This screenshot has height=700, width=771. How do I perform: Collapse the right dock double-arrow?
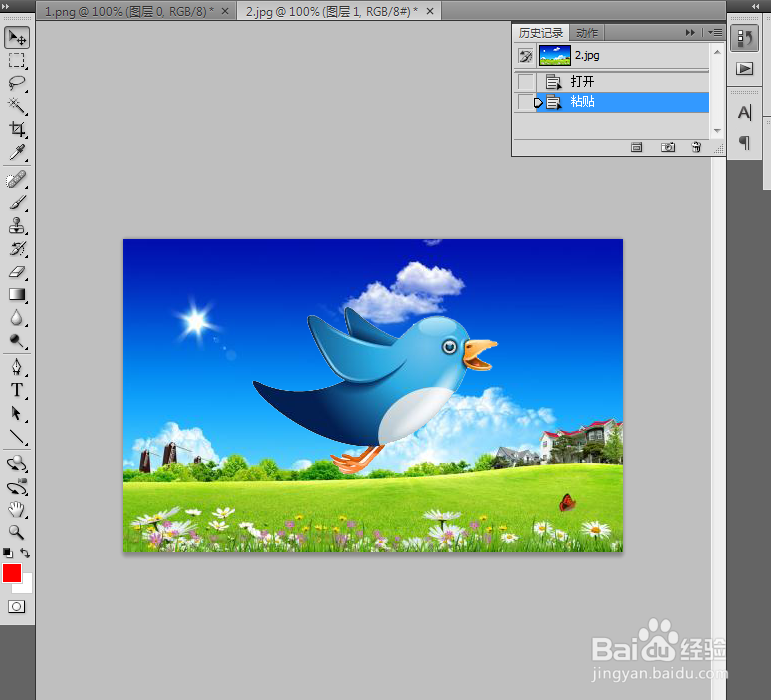click(755, 6)
